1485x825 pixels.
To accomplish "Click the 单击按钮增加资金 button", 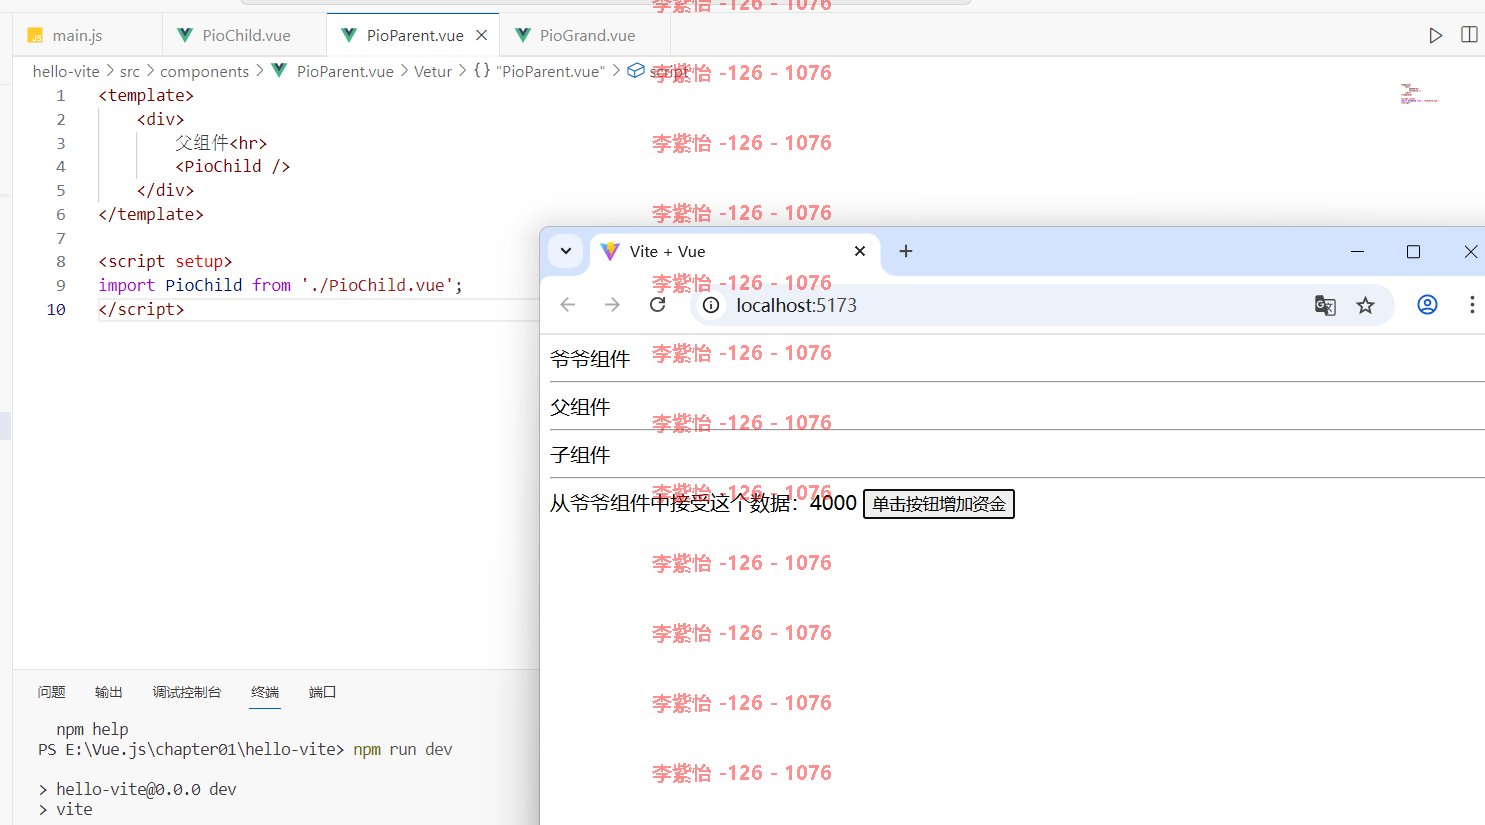I will tap(939, 504).
